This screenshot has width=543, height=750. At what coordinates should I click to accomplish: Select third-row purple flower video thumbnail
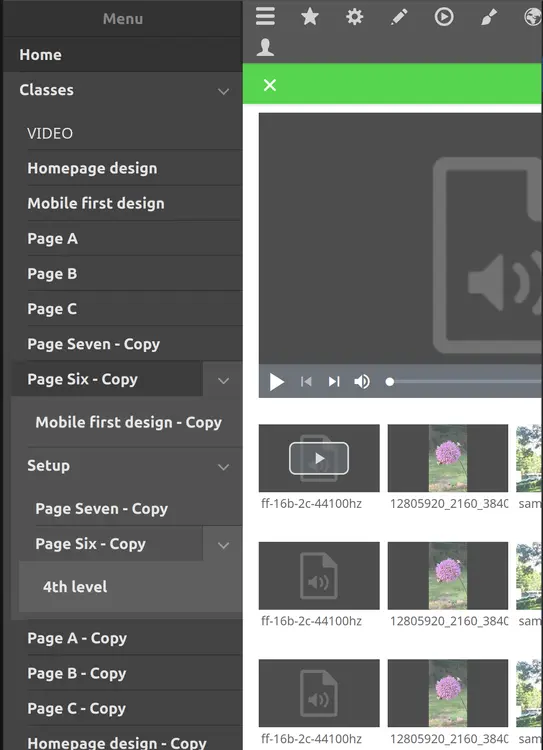pos(448,694)
